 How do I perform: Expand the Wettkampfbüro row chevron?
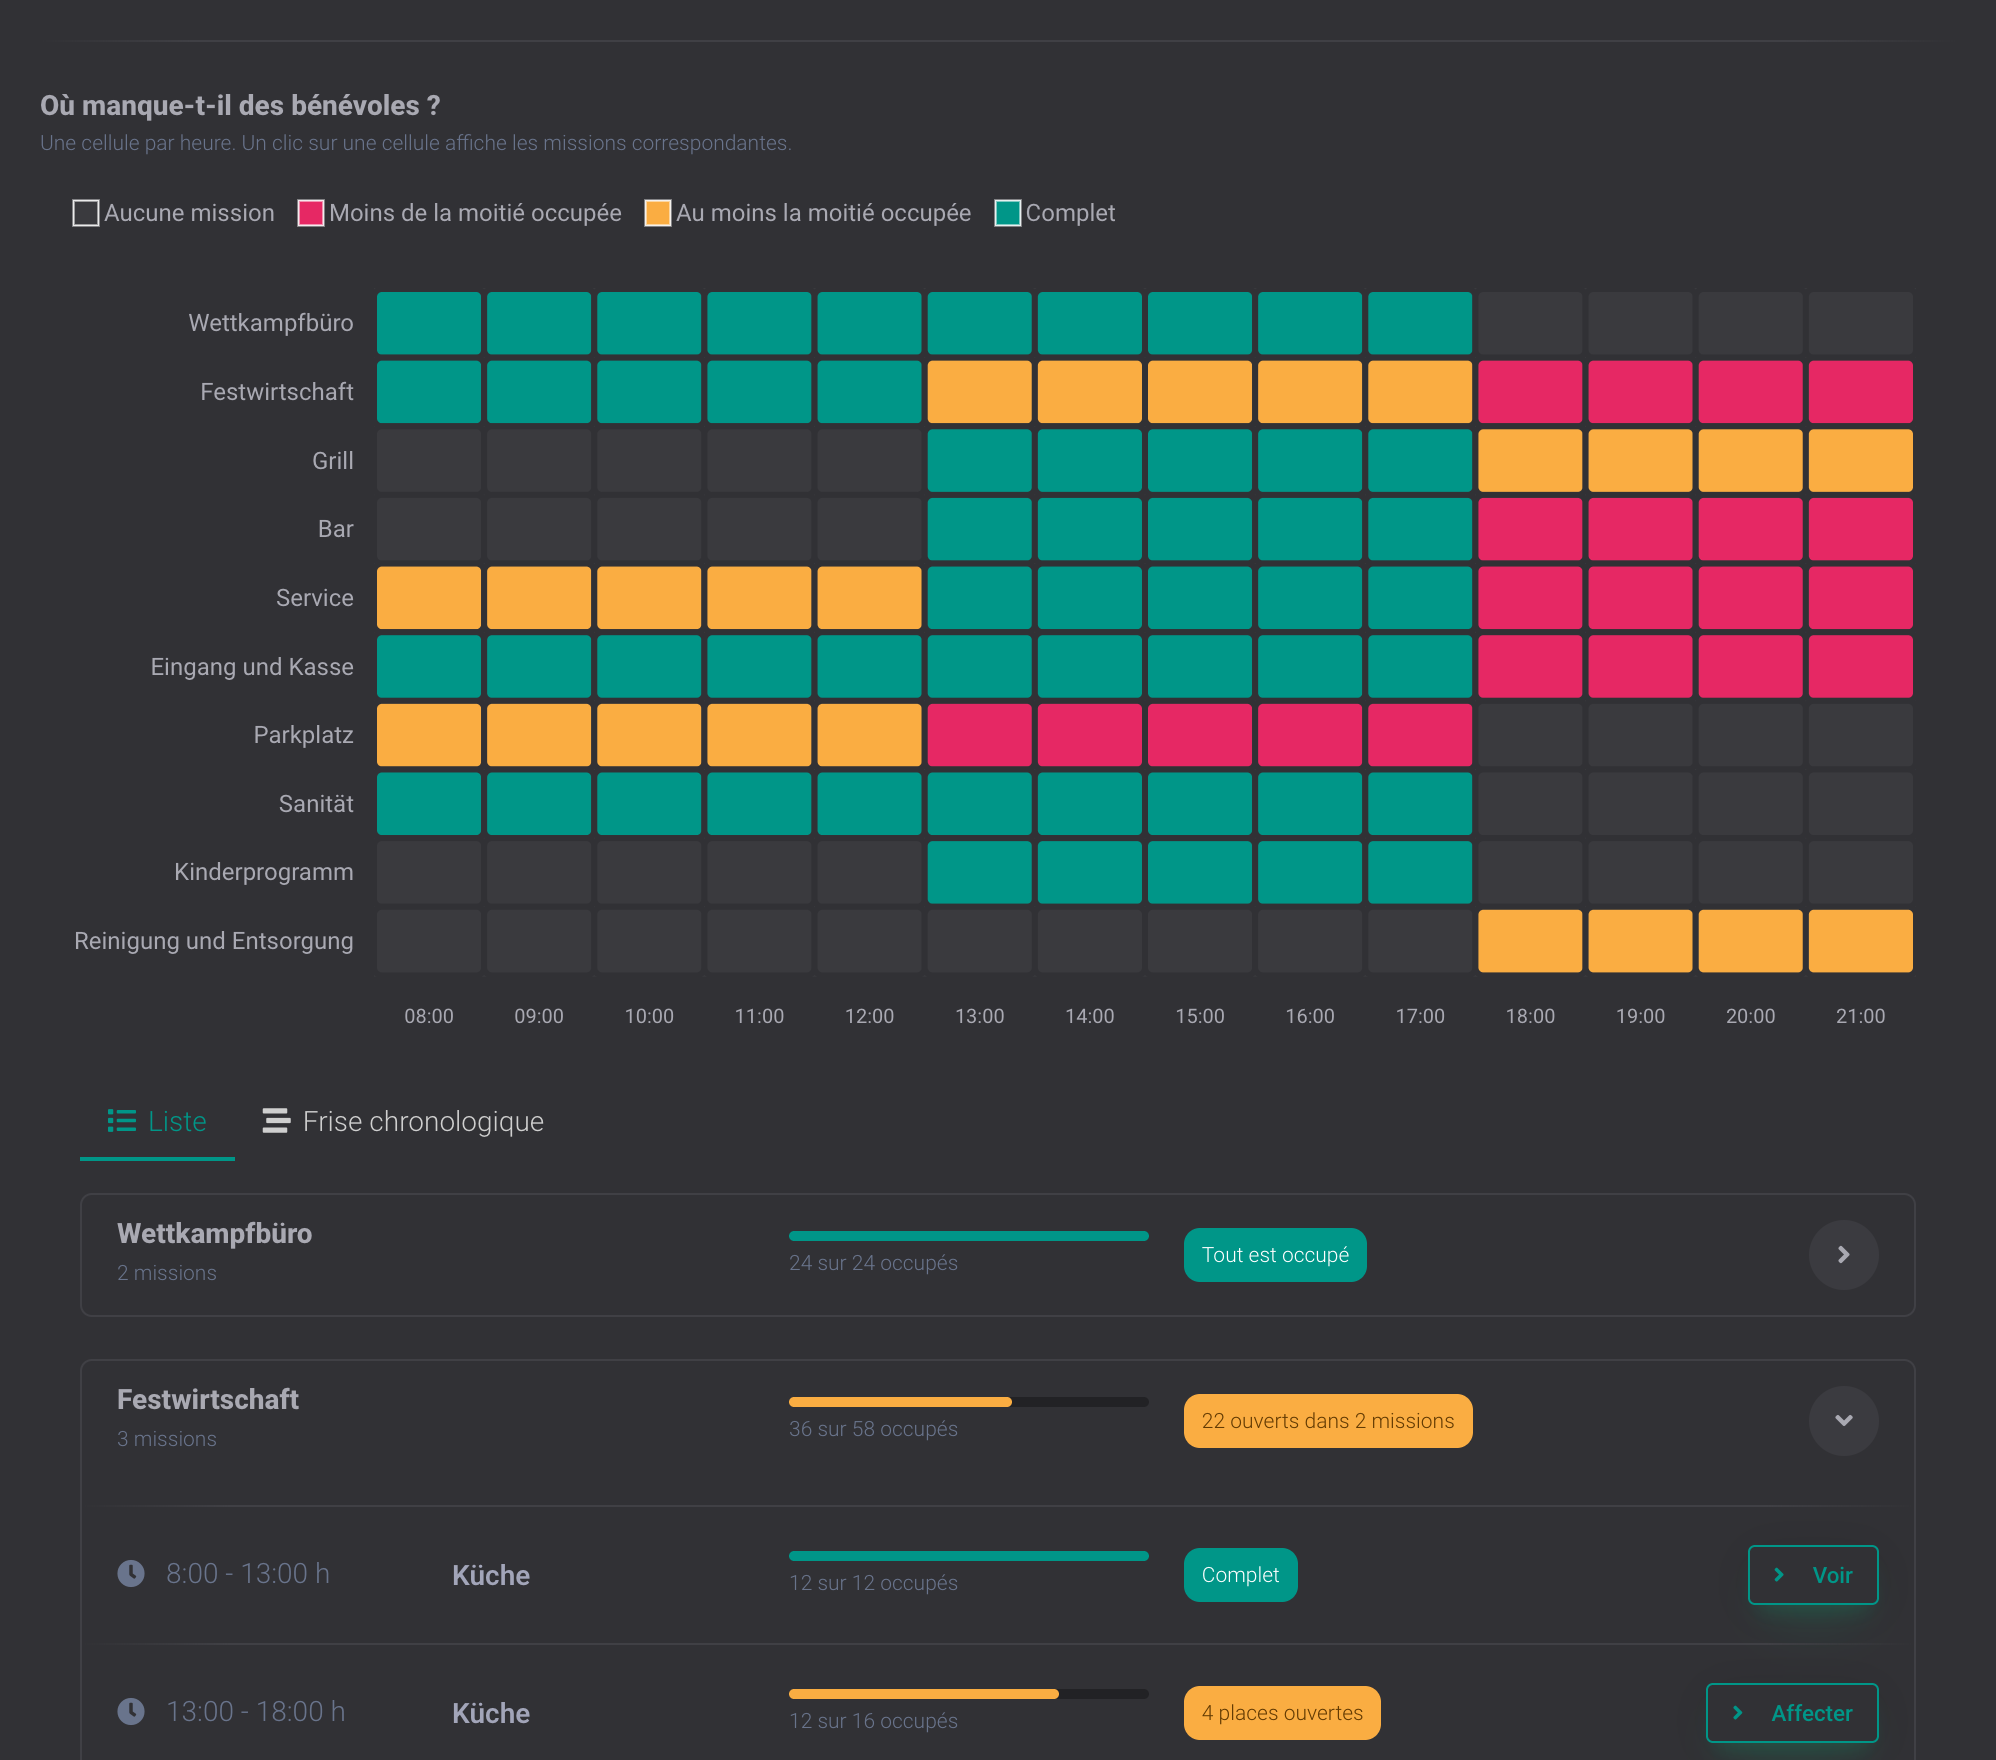click(1843, 1255)
